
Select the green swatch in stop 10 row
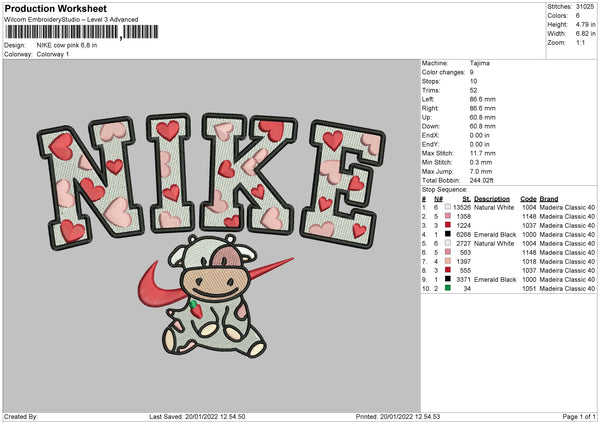click(448, 288)
